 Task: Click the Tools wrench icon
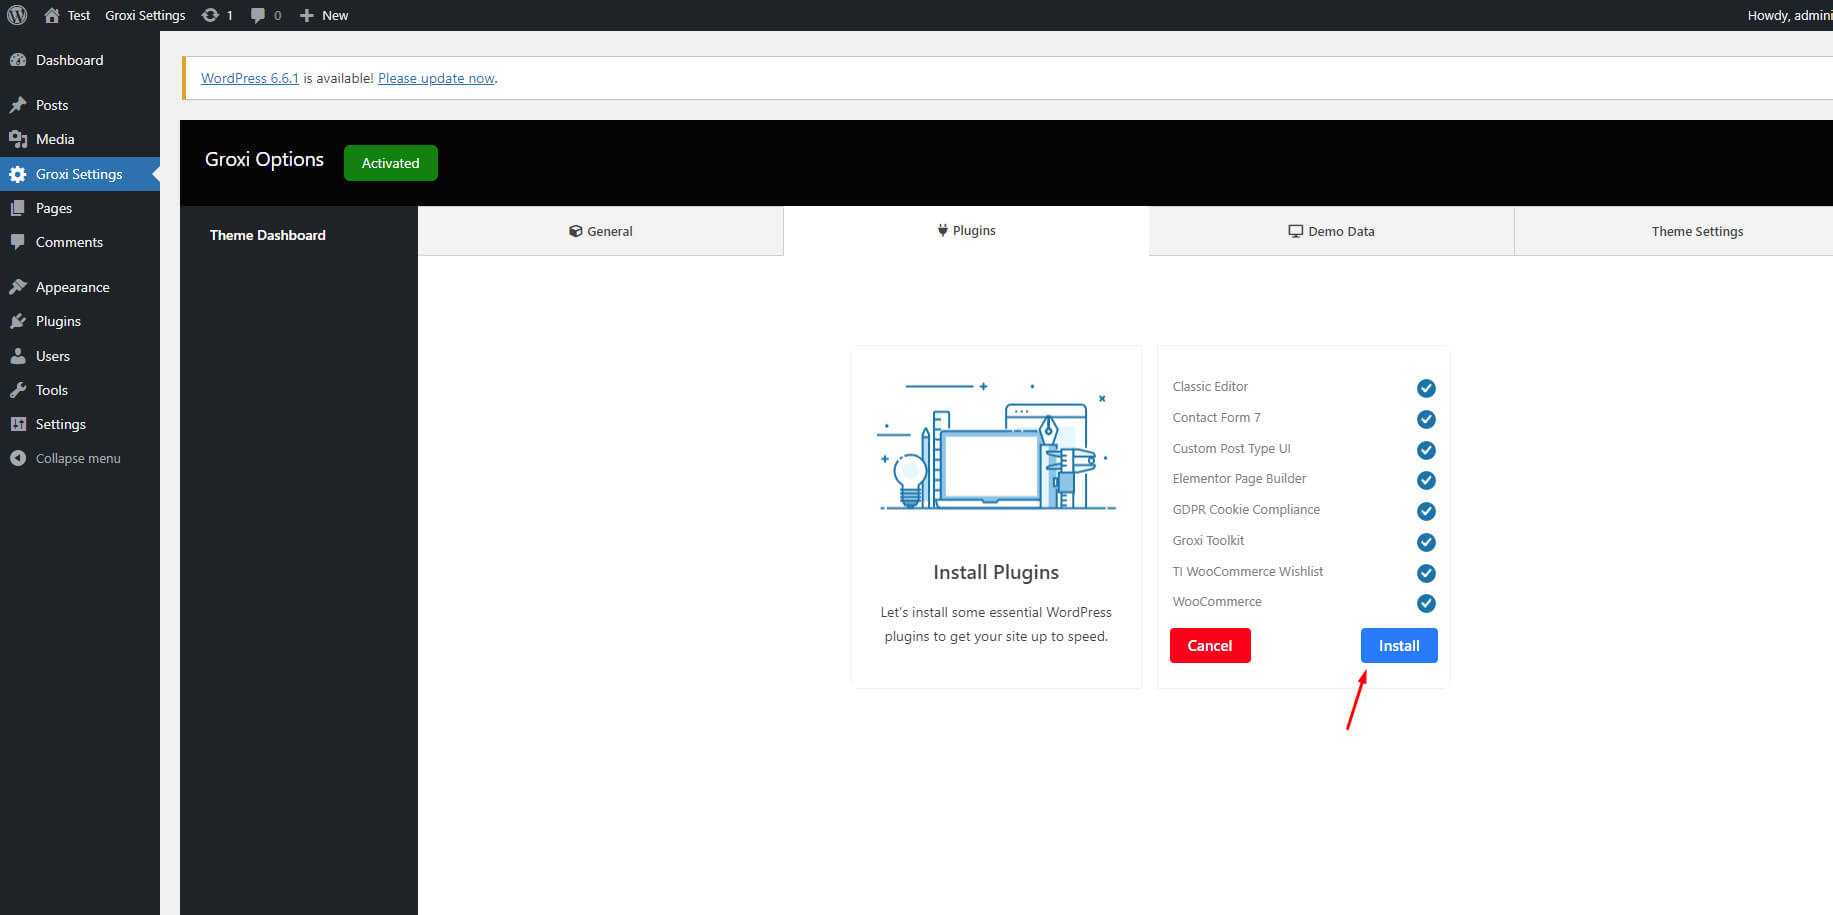(x=18, y=390)
